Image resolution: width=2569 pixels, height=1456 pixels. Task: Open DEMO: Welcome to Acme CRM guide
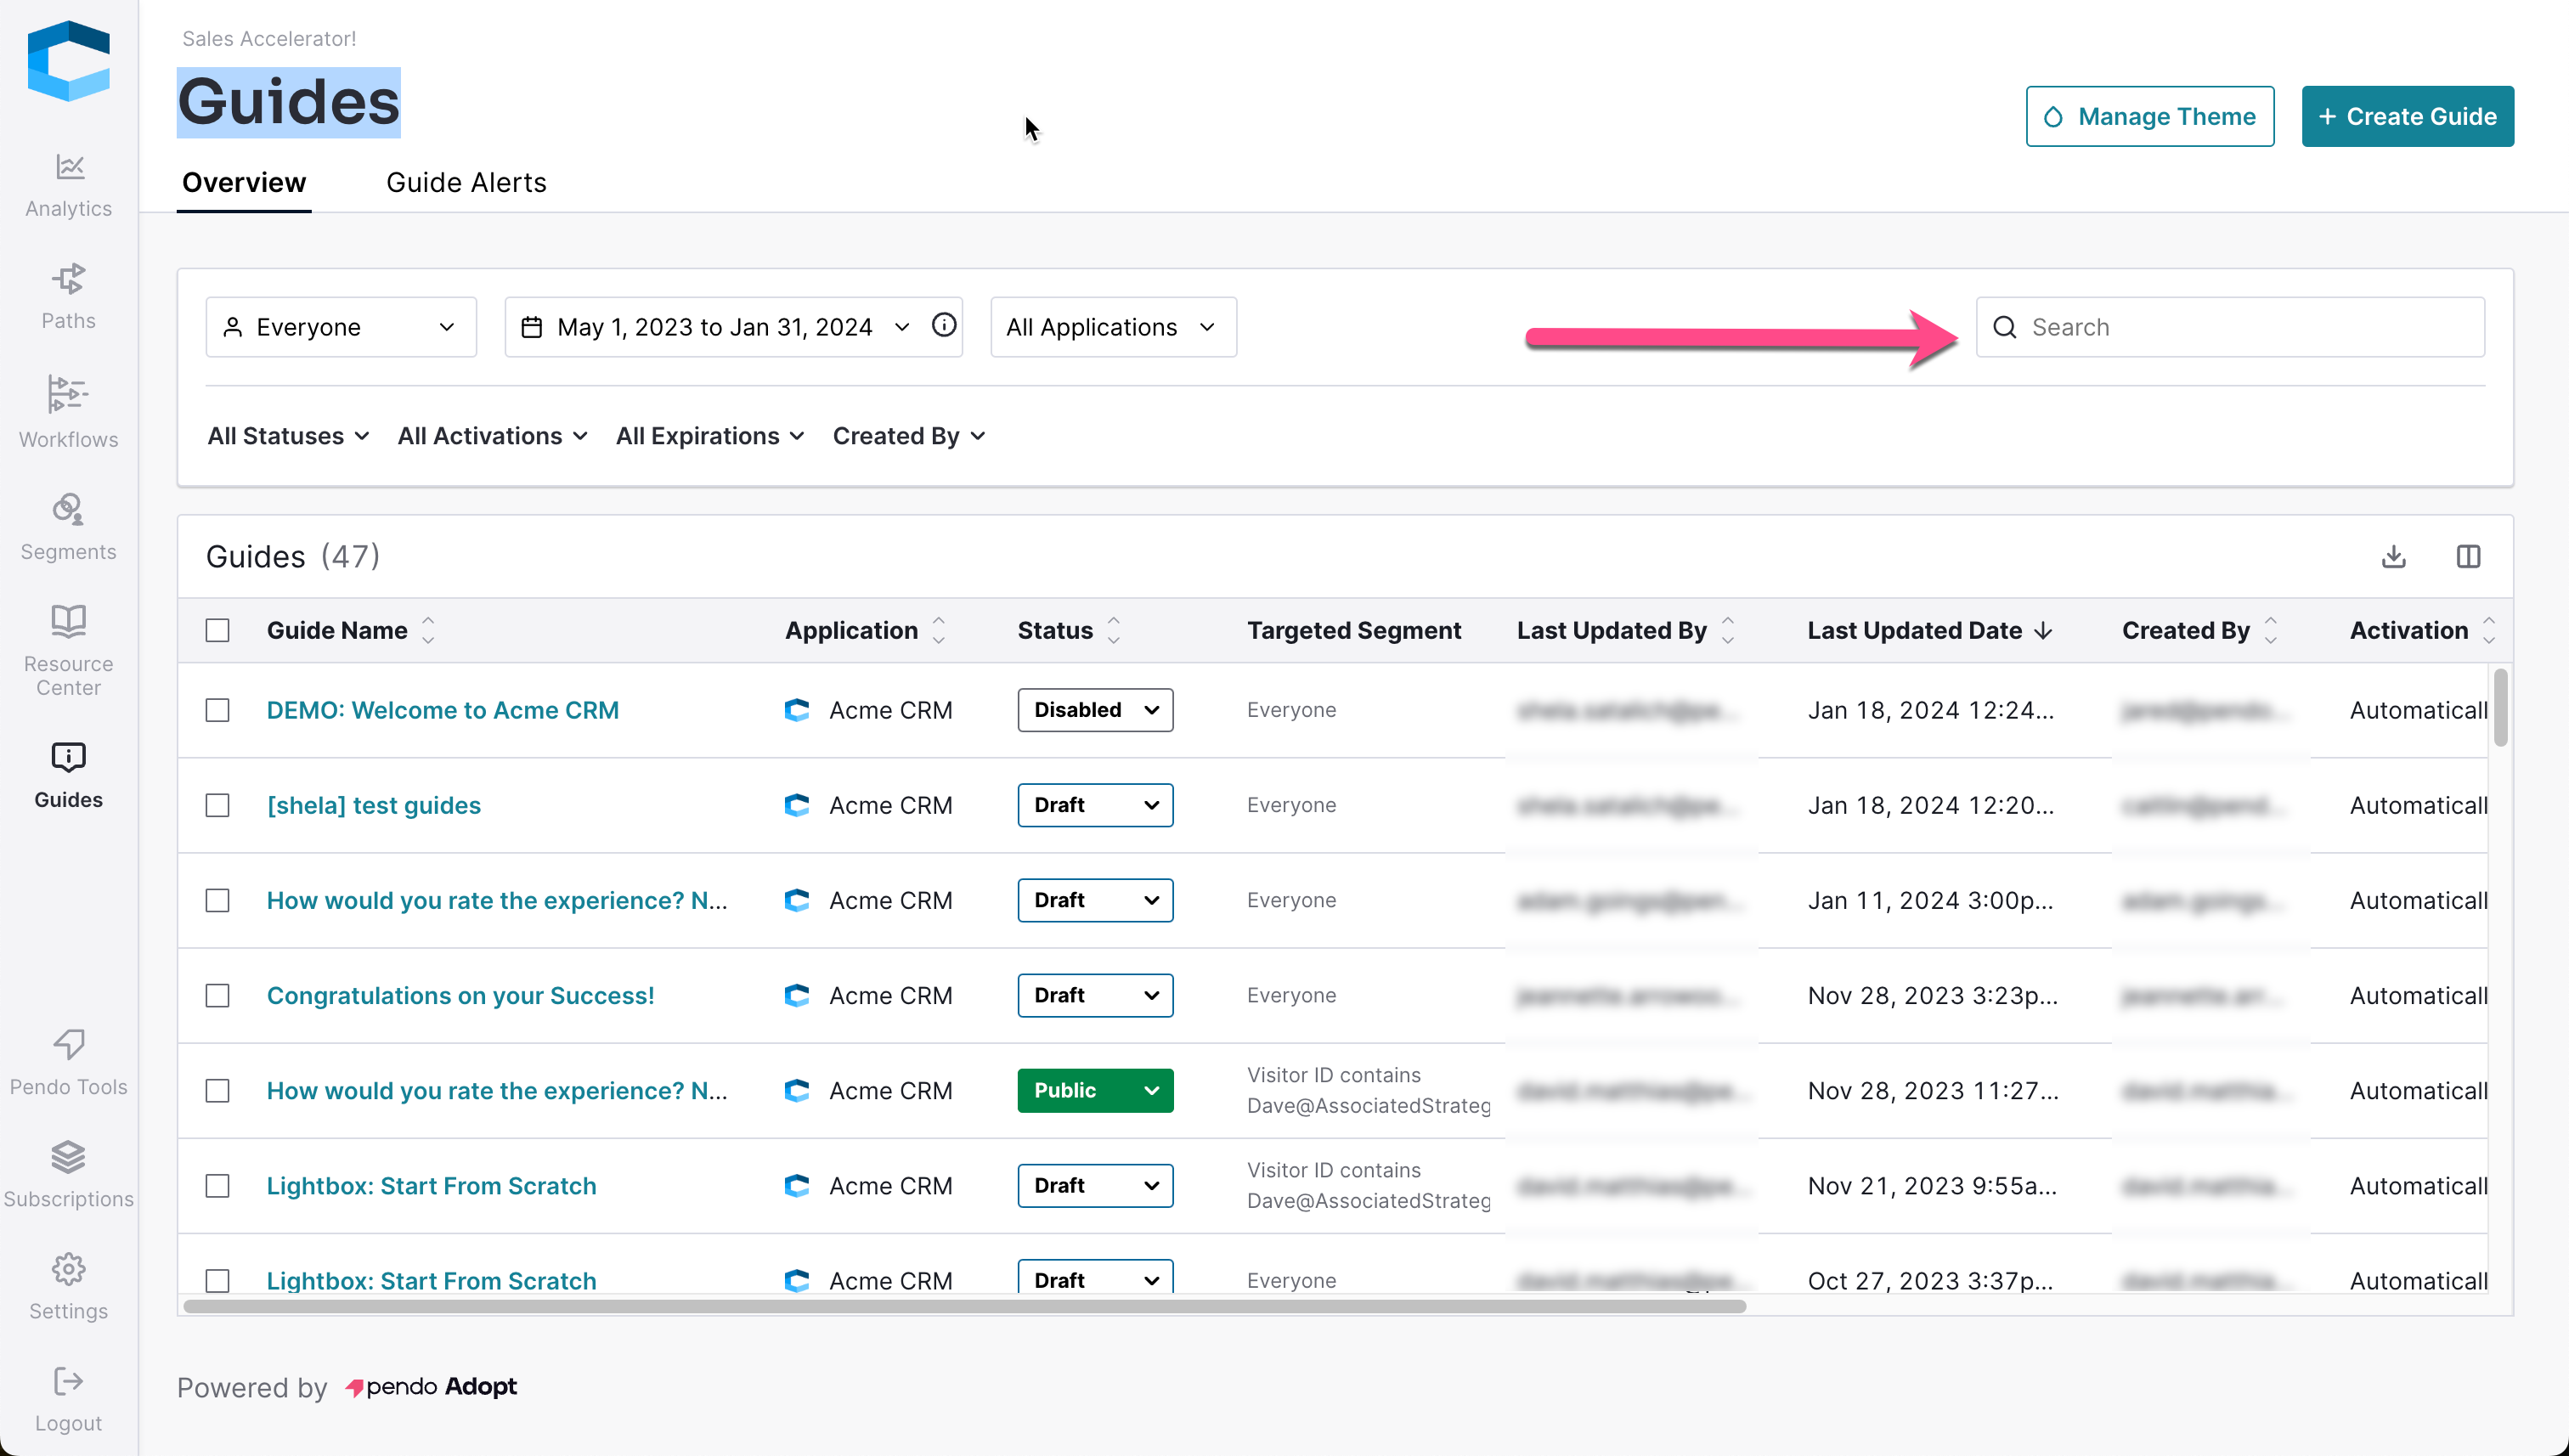click(x=443, y=710)
